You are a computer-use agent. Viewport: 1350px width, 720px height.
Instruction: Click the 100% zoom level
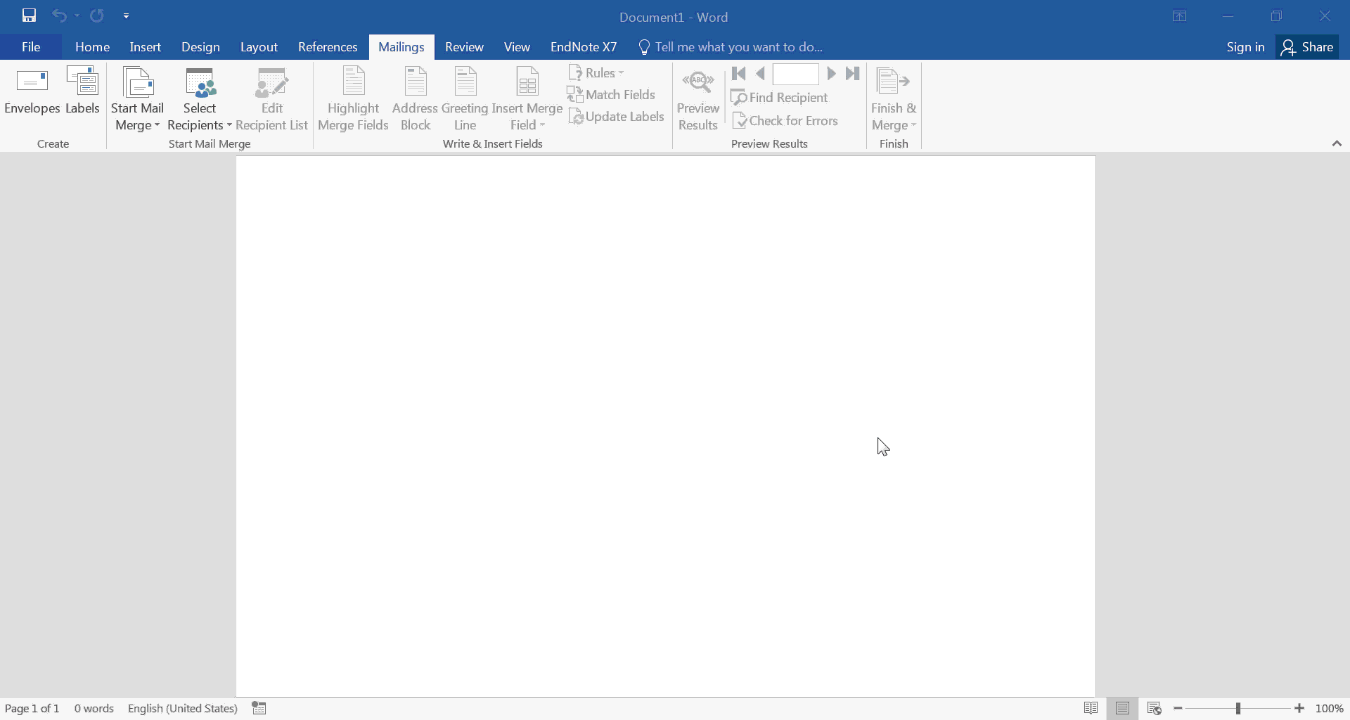[1329, 708]
